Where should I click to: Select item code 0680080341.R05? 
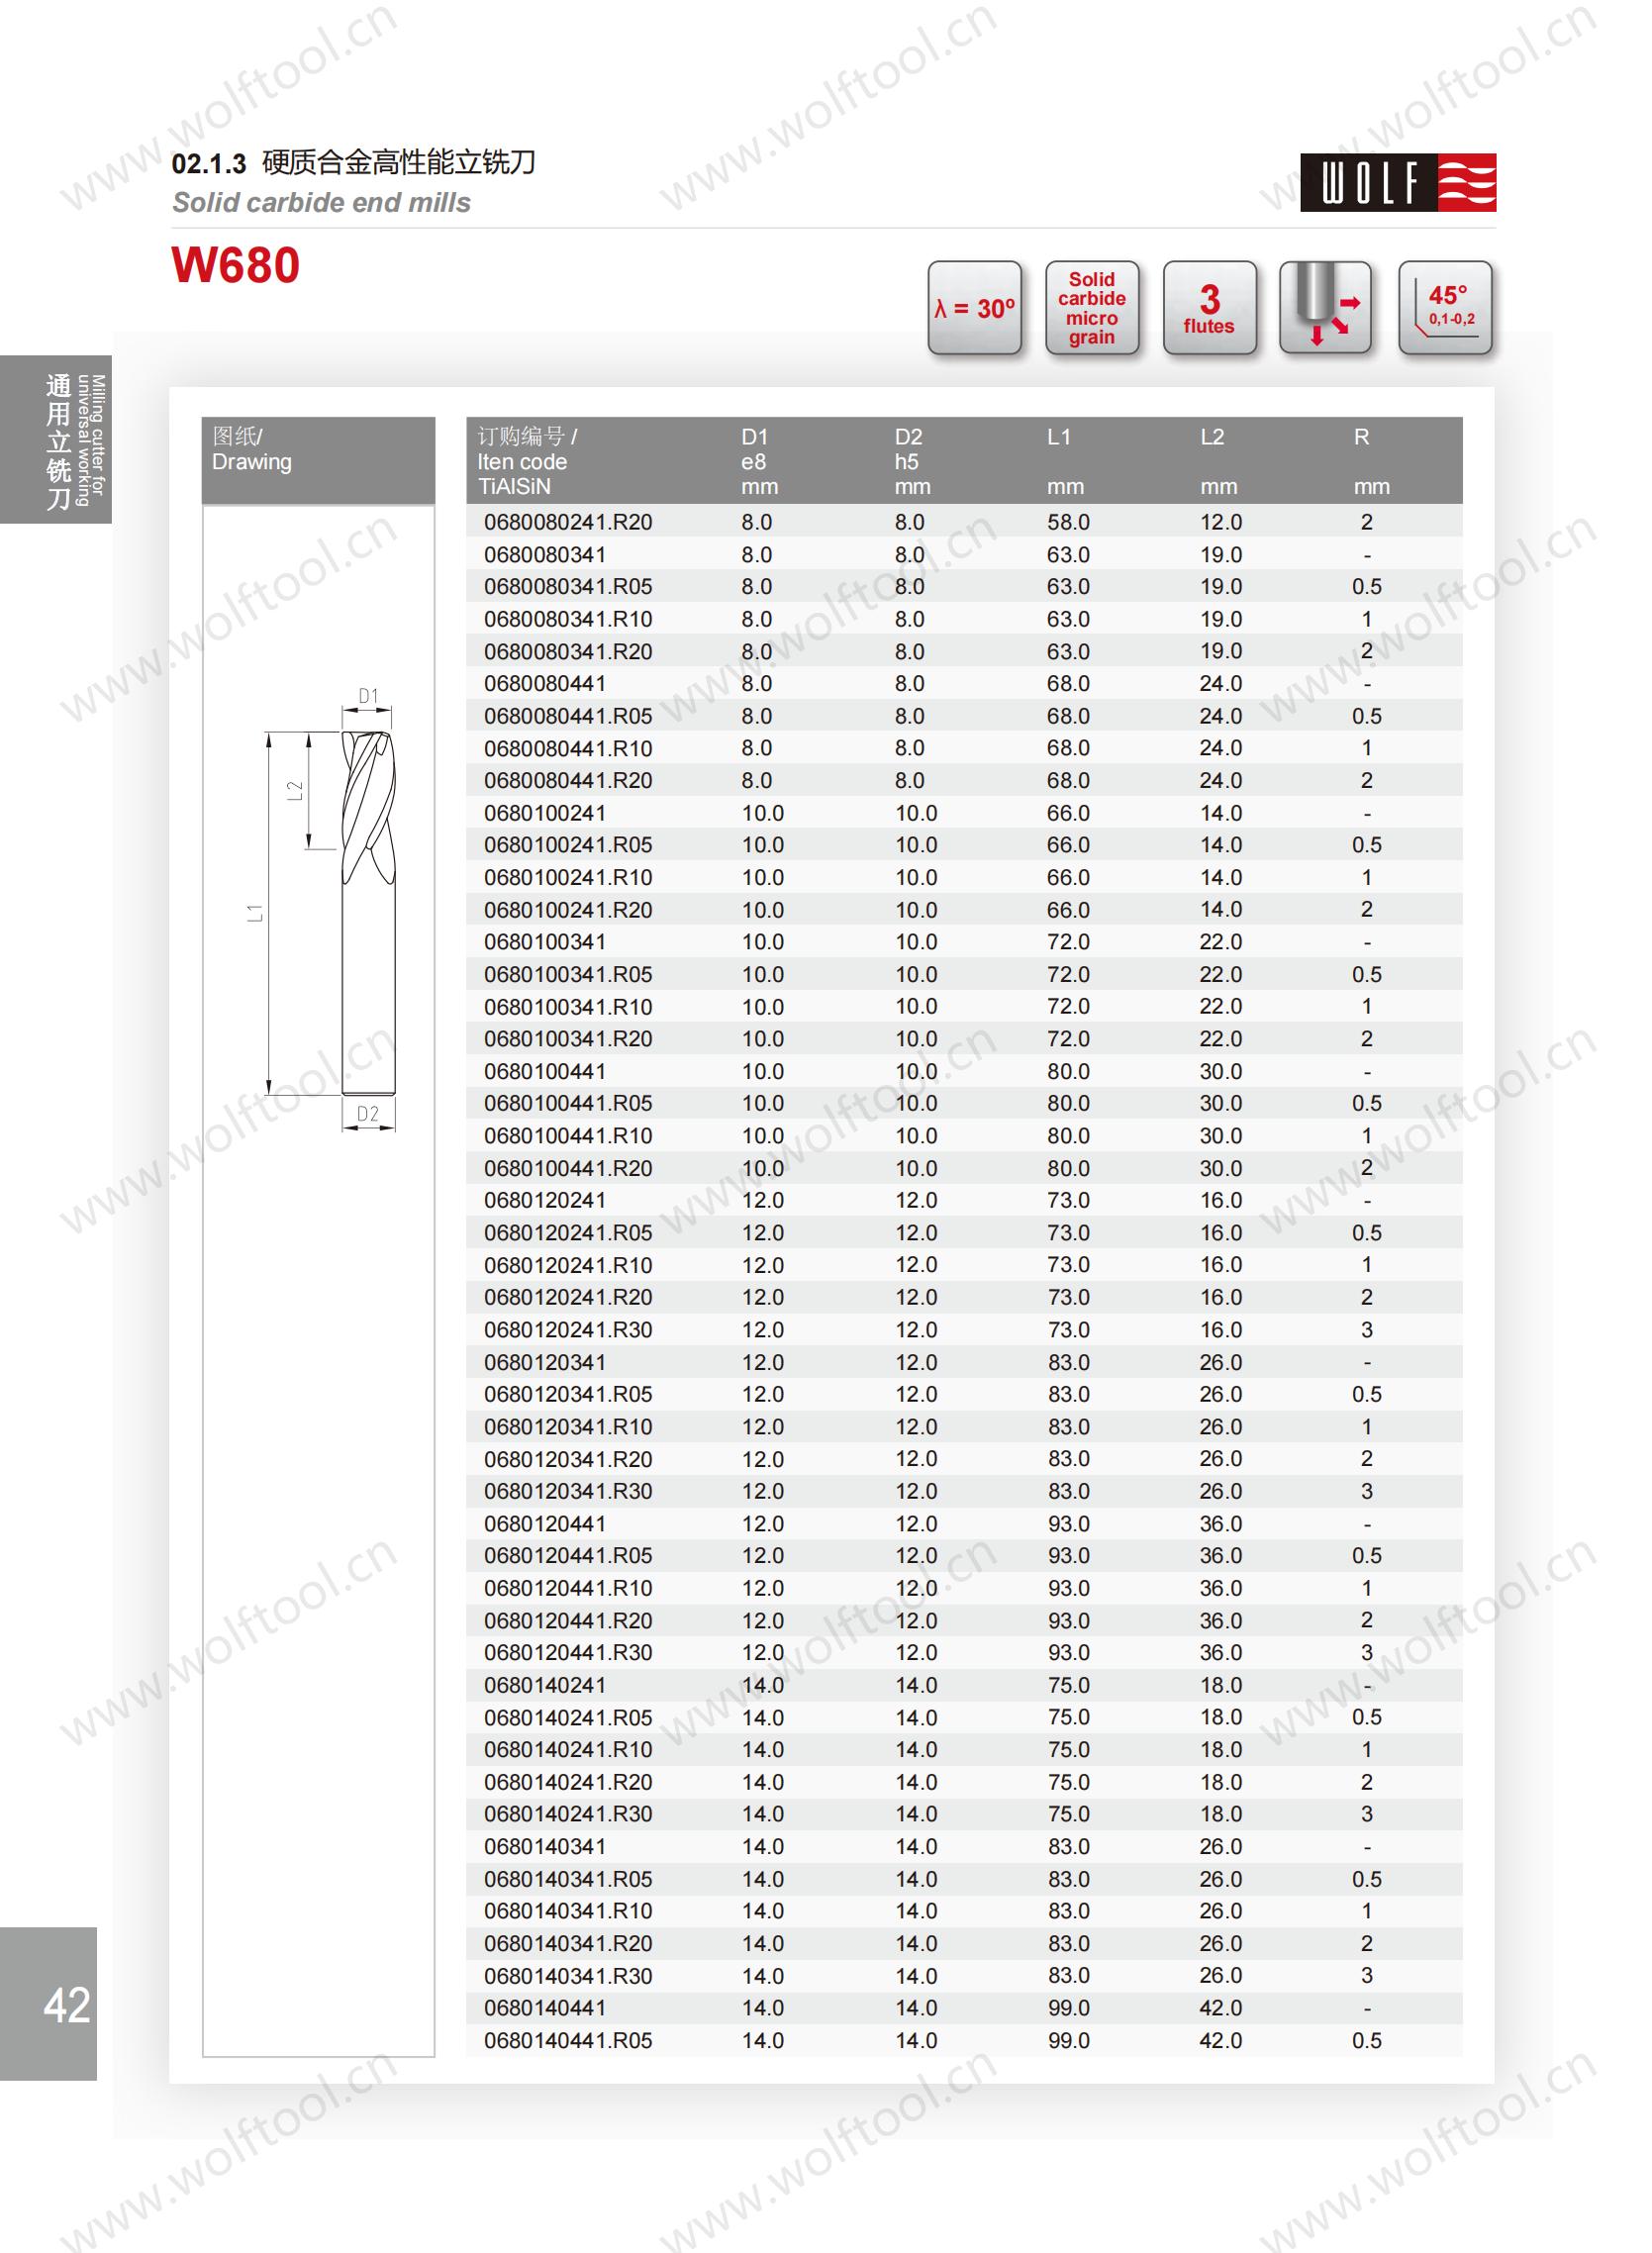tap(567, 586)
